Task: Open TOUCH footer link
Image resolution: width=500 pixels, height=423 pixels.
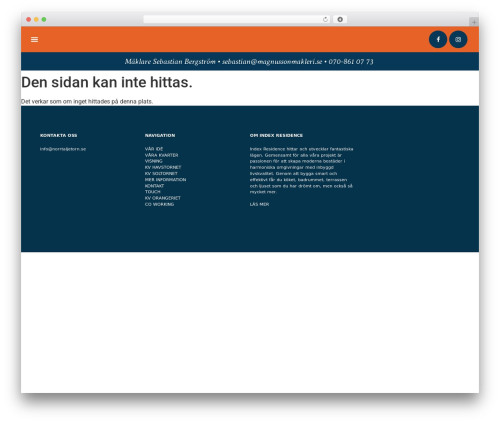Action: click(153, 192)
